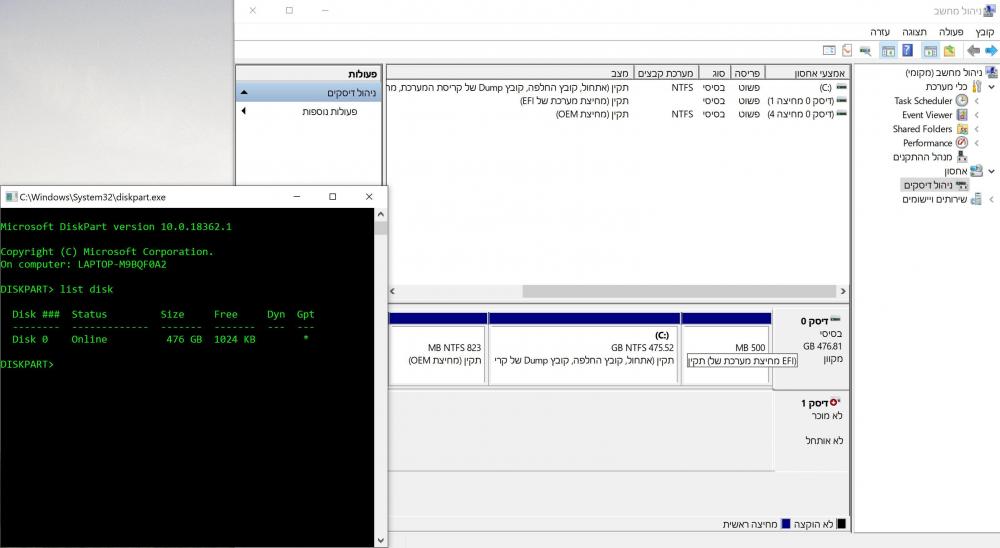The height and width of the screenshot is (548, 1000).
Task: Click the diskpart window scroll-up arrow
Action: point(381,214)
